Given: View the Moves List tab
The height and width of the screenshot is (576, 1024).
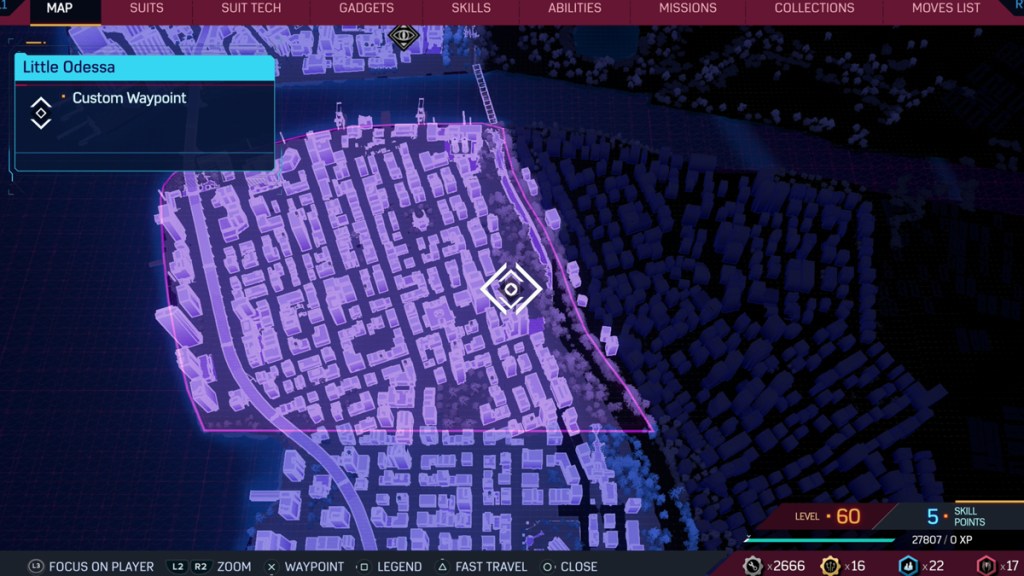Looking at the screenshot, I should pyautogui.click(x=946, y=8).
